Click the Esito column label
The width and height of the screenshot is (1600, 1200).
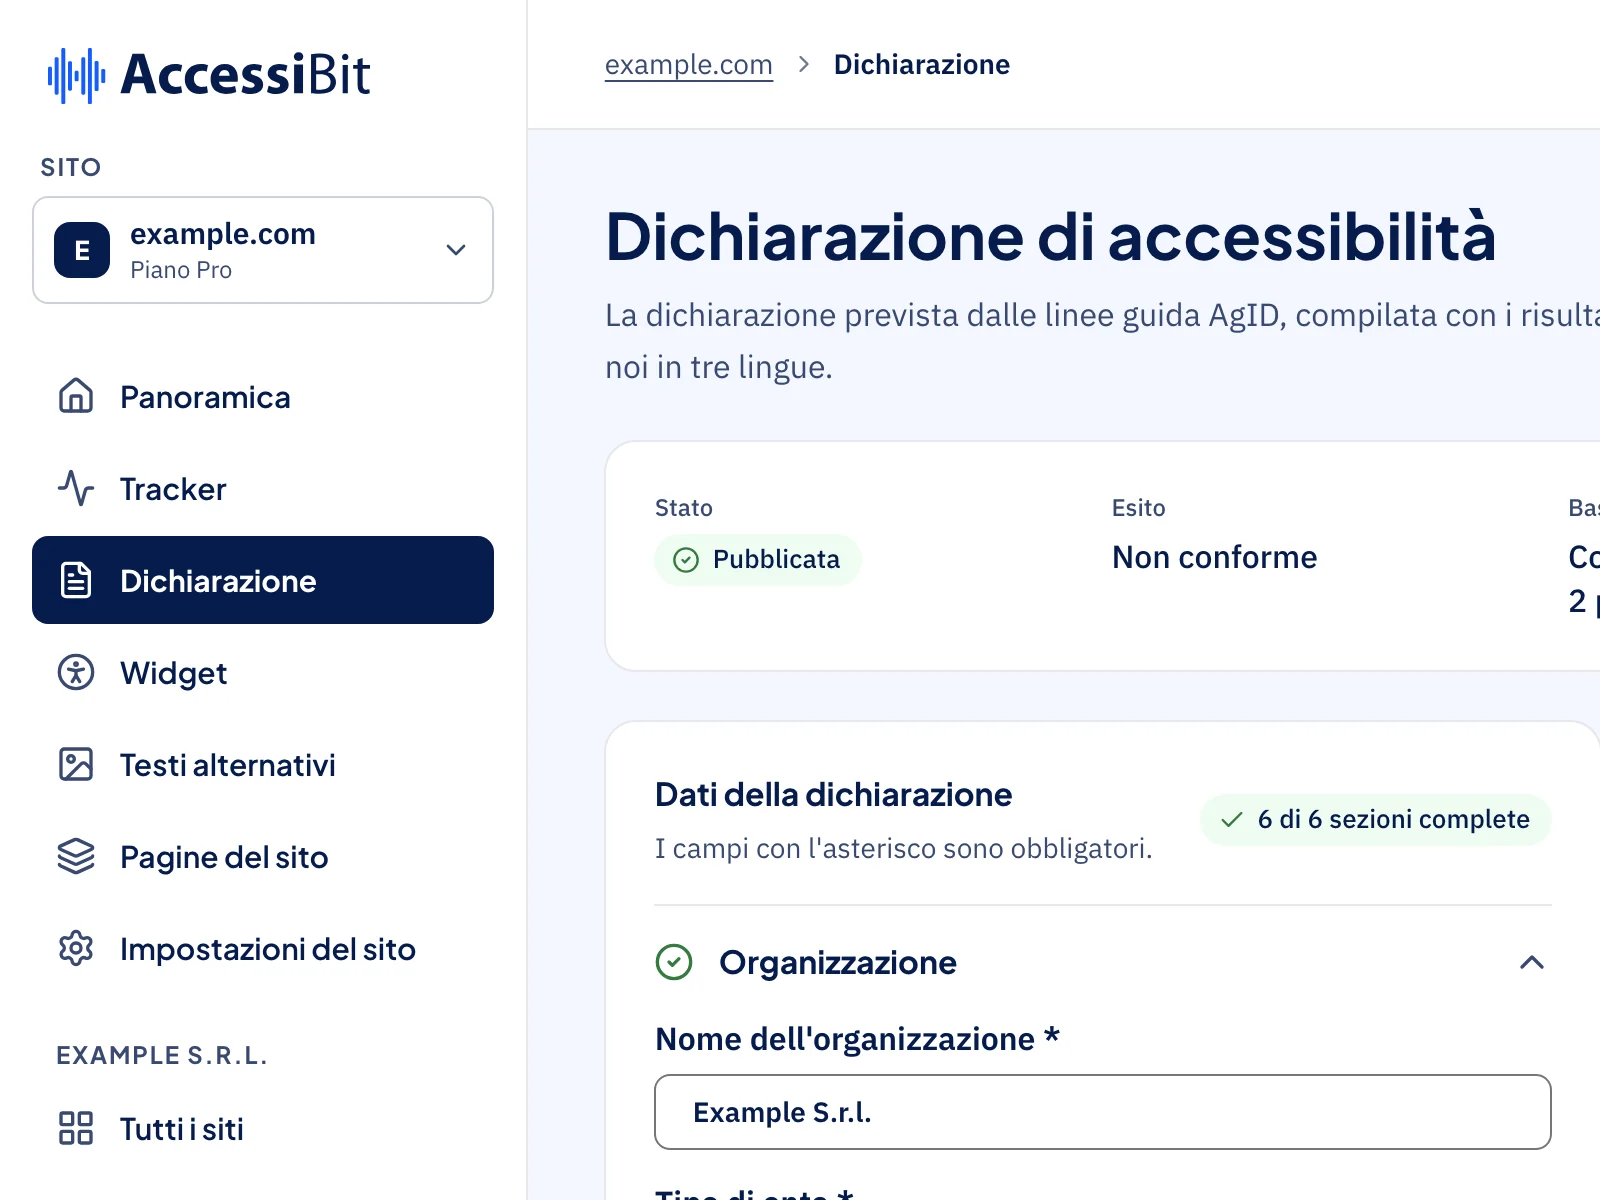pyautogui.click(x=1139, y=508)
